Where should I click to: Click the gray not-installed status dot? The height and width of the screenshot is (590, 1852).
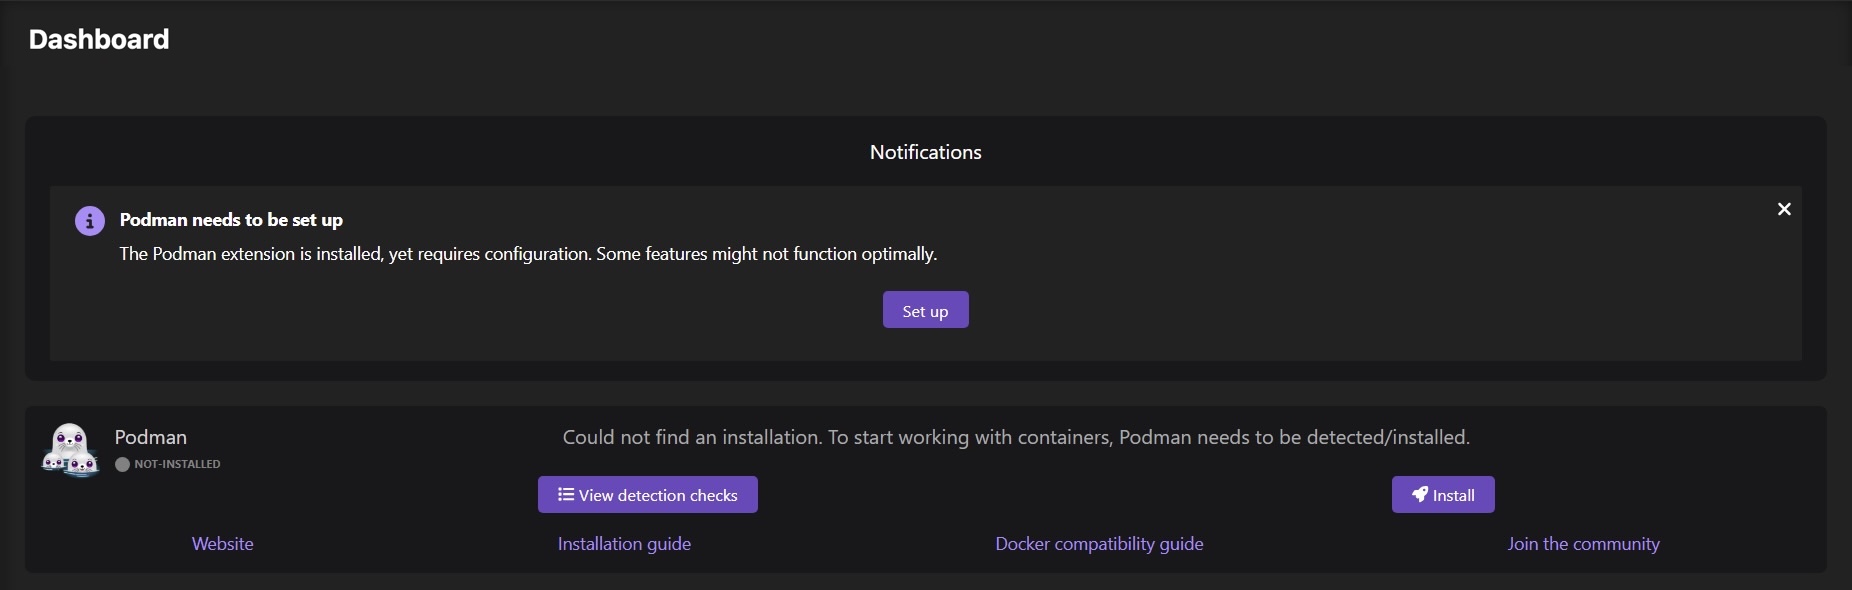tap(122, 464)
